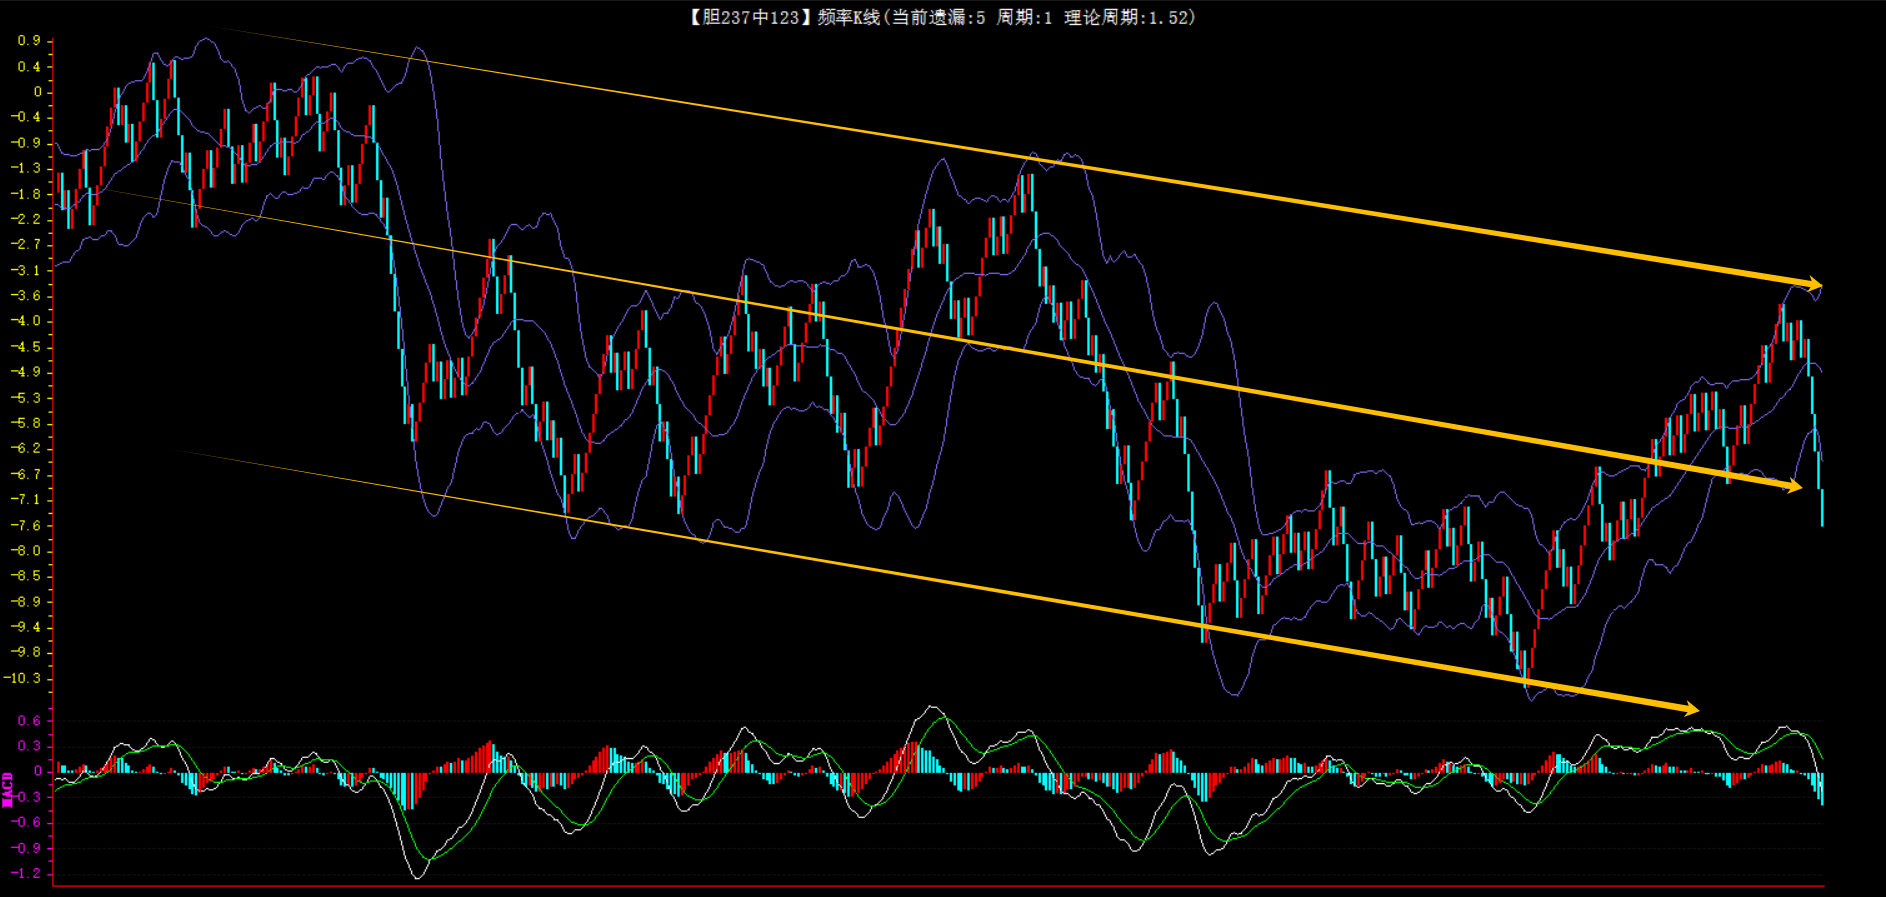Click the lower channel trend line arrowhead
Screen dimensions: 1886x897
coord(1690,709)
